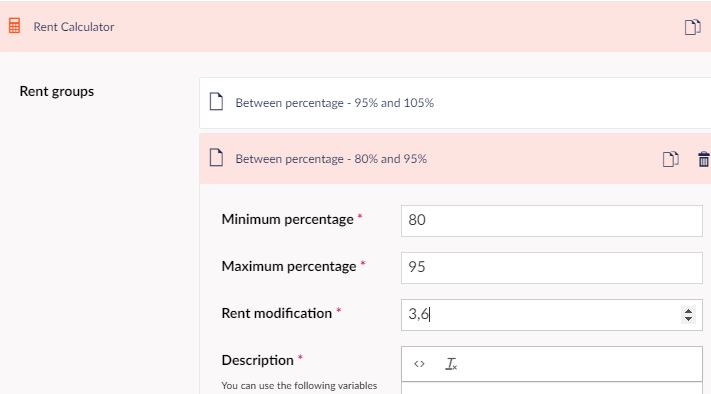Viewport: 711px width, 394px height.
Task: Focus the Maximum percentage field showing 95
Action: click(551, 268)
